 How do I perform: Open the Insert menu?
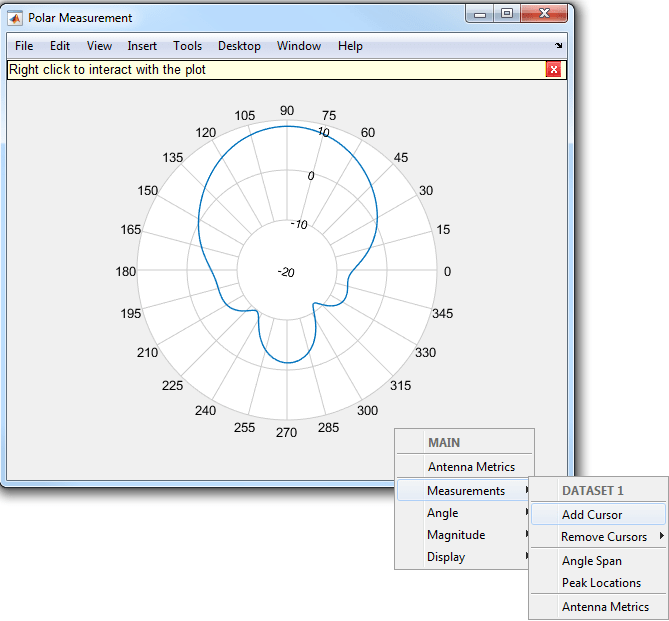pyautogui.click(x=142, y=46)
